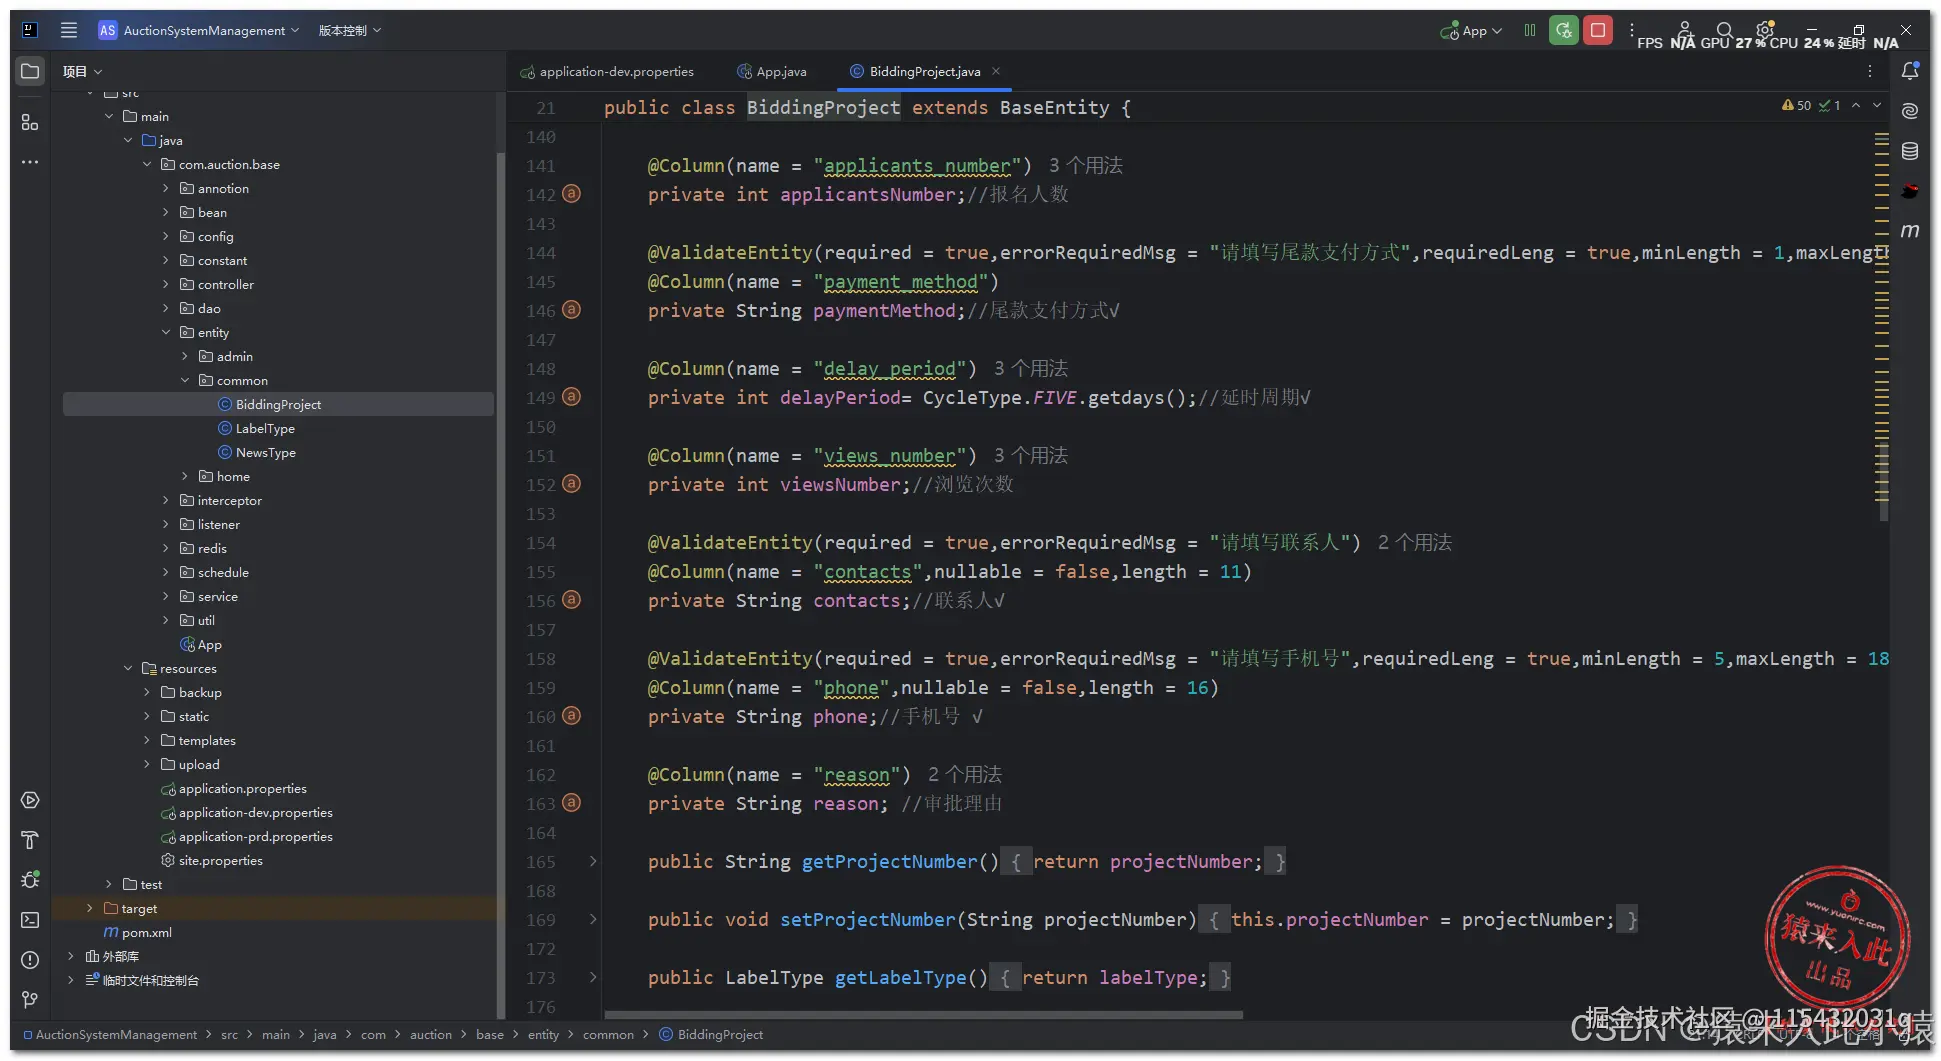
Task: Expand the 外部库 external libraries node
Action: point(71,956)
